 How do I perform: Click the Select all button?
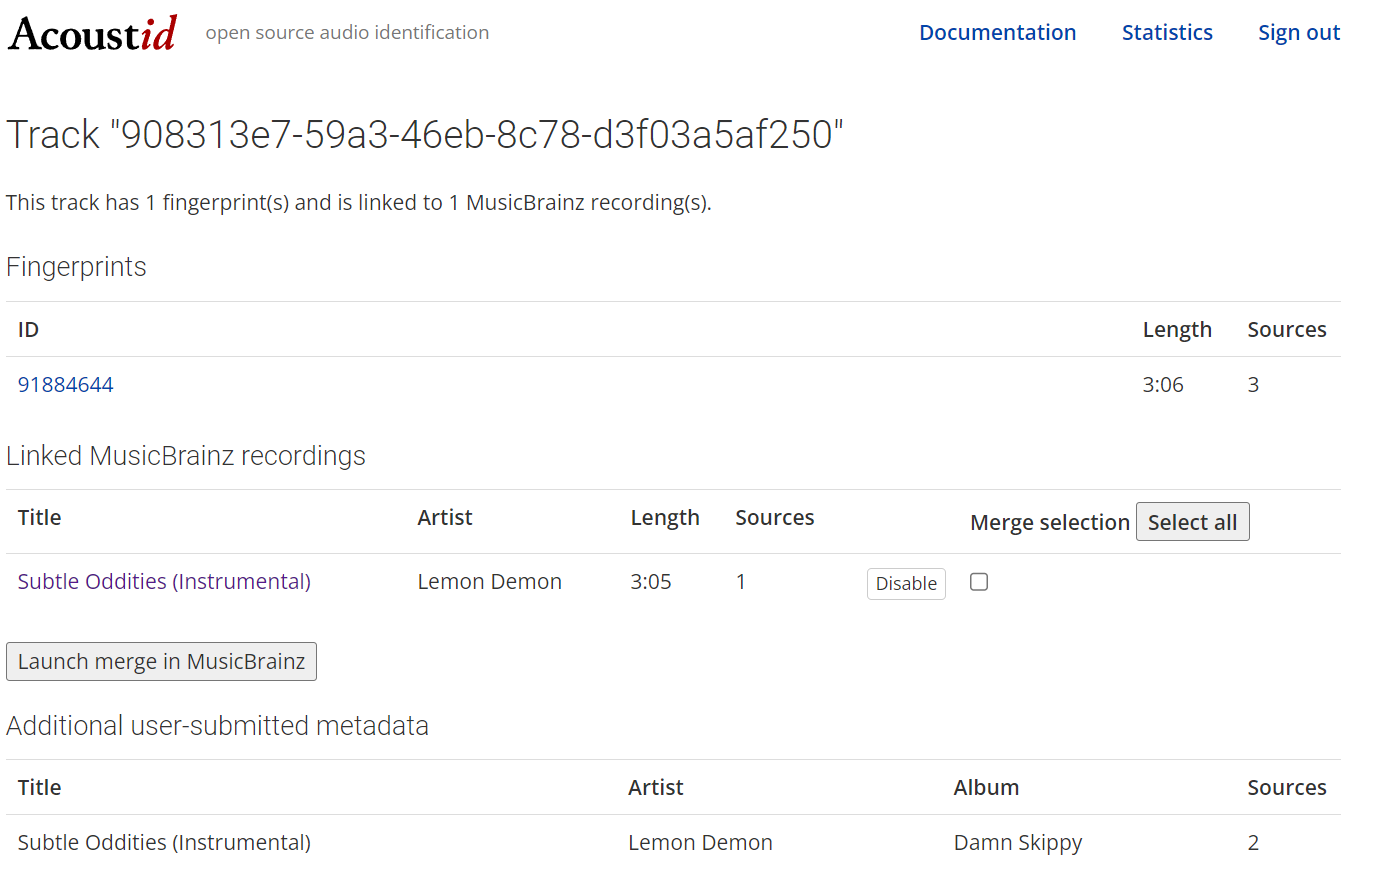[1192, 522]
